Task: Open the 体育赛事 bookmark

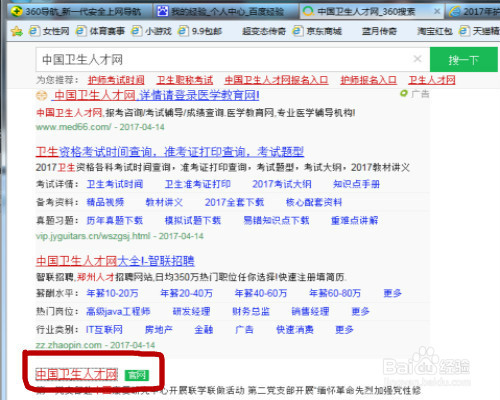Action: click(100, 31)
